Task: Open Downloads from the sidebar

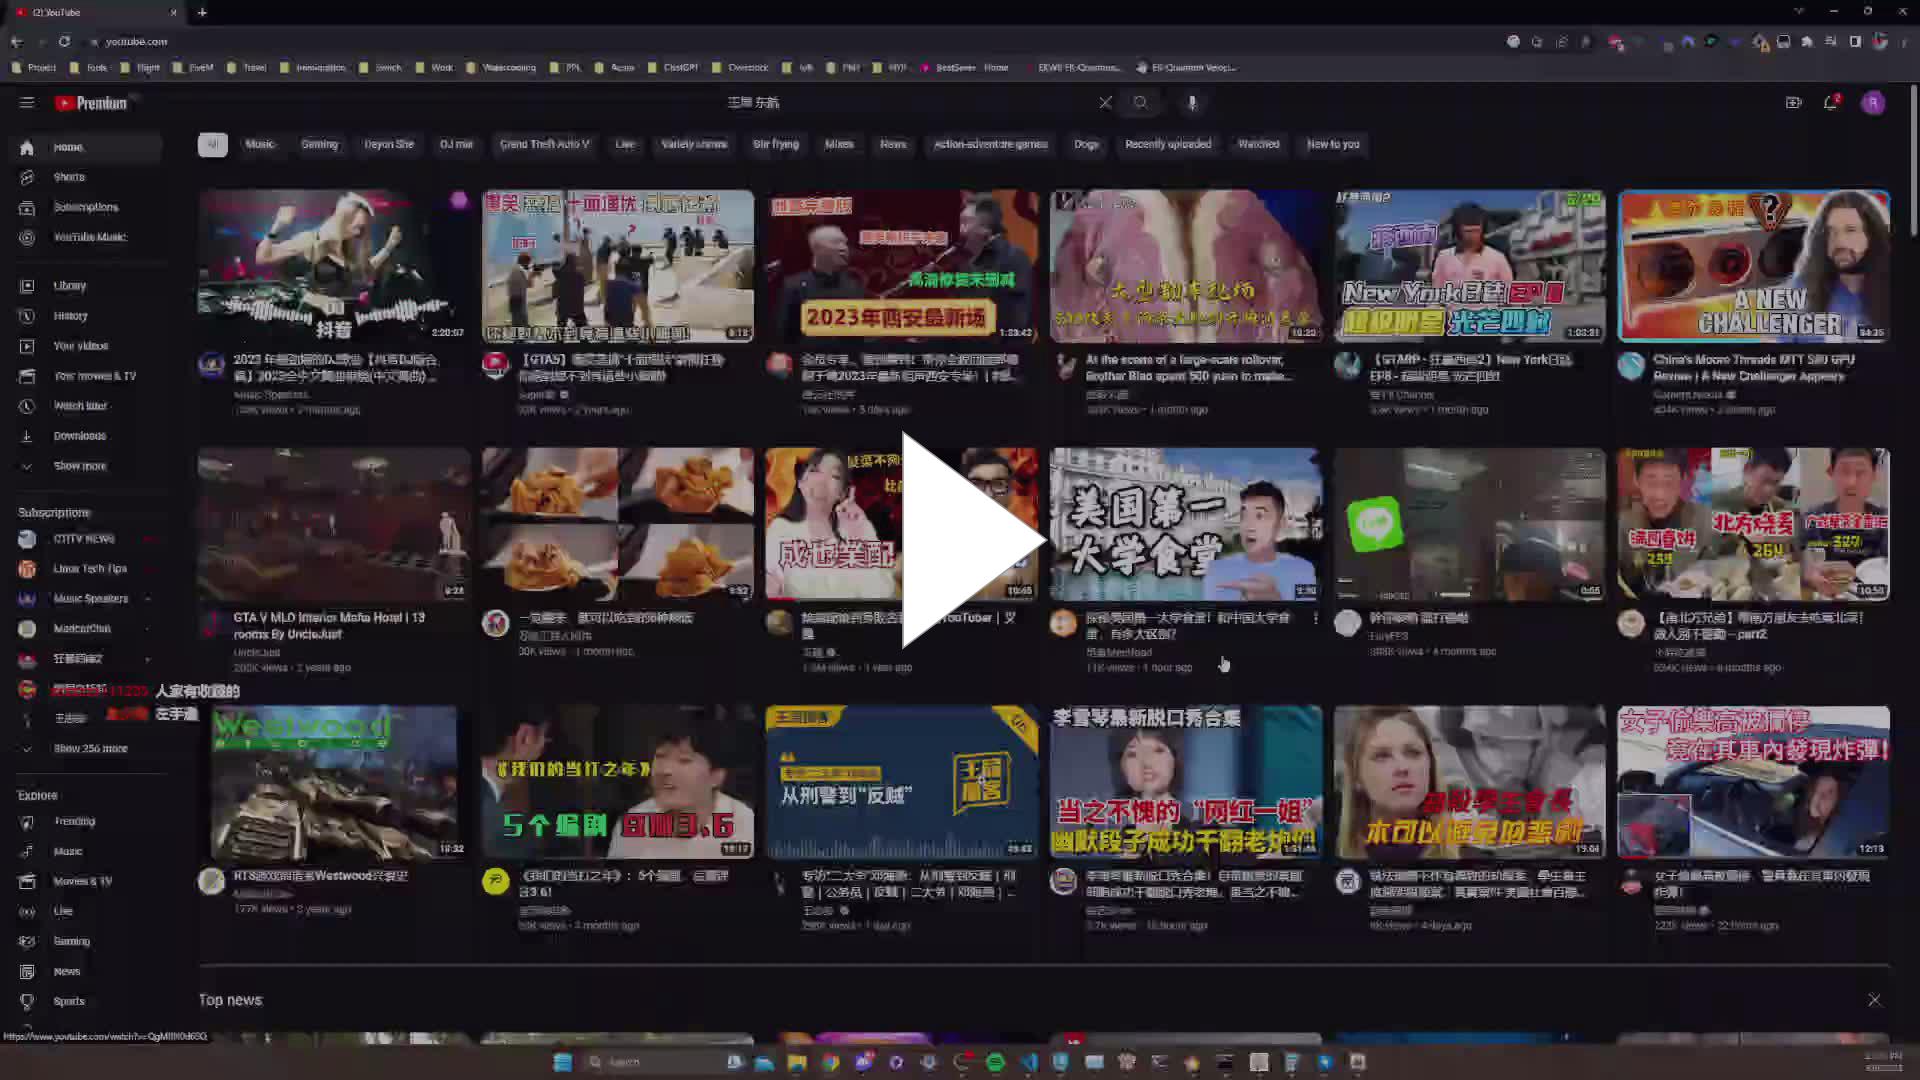Action: (x=80, y=435)
